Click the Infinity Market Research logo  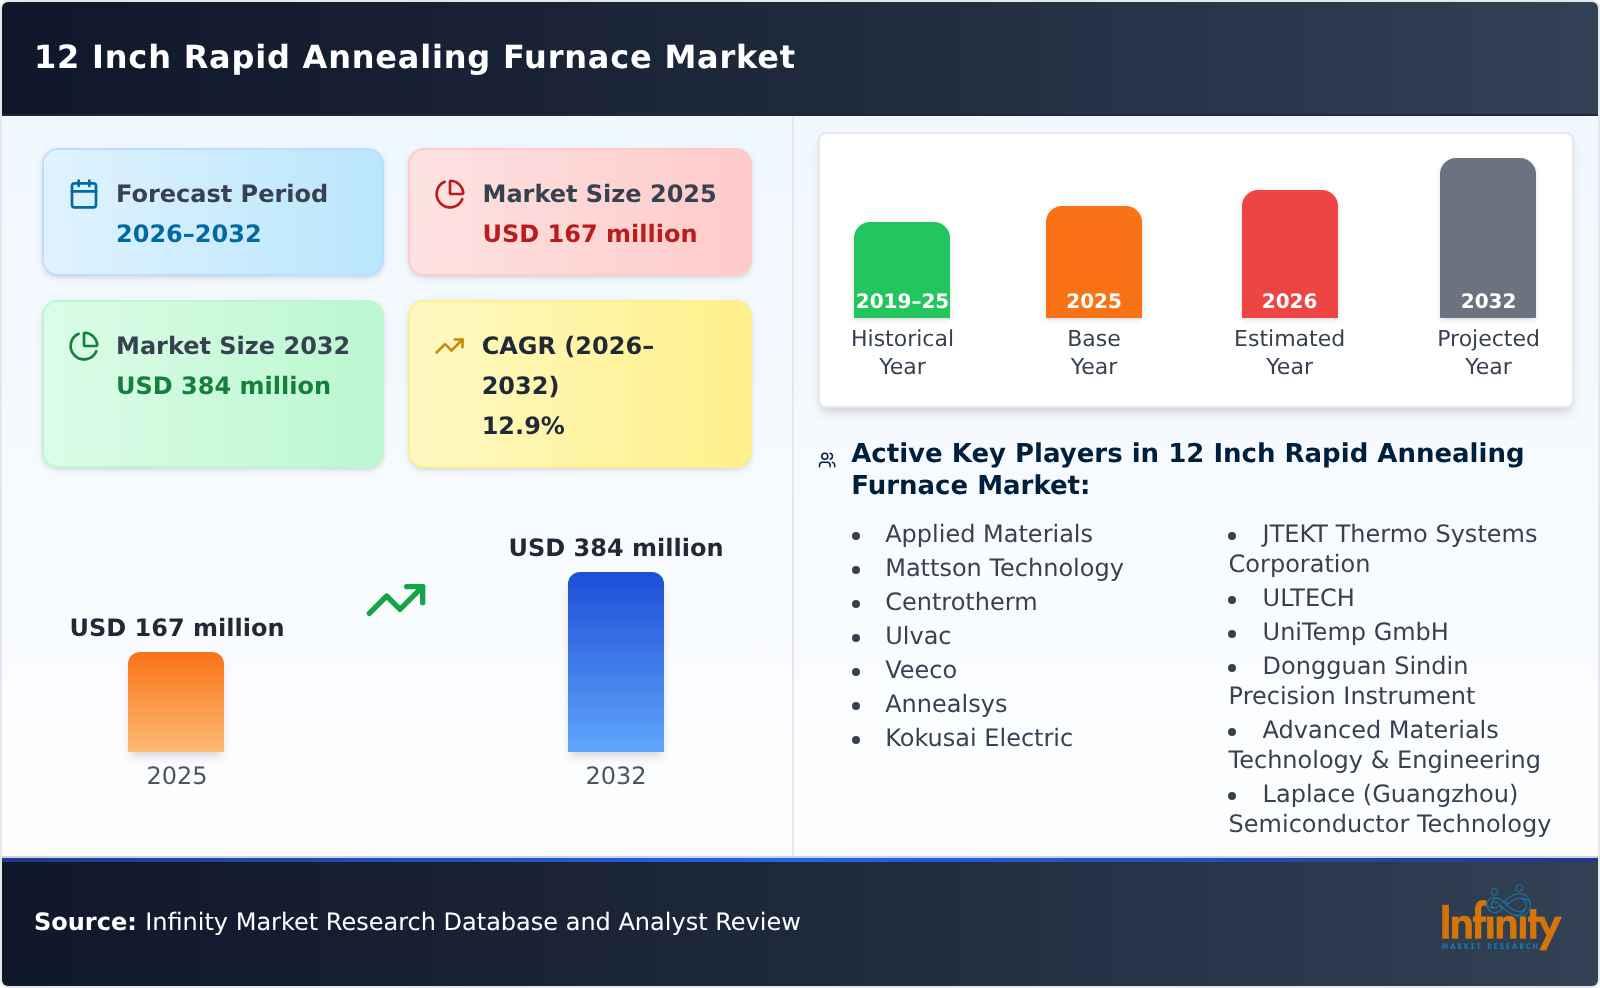click(1500, 918)
